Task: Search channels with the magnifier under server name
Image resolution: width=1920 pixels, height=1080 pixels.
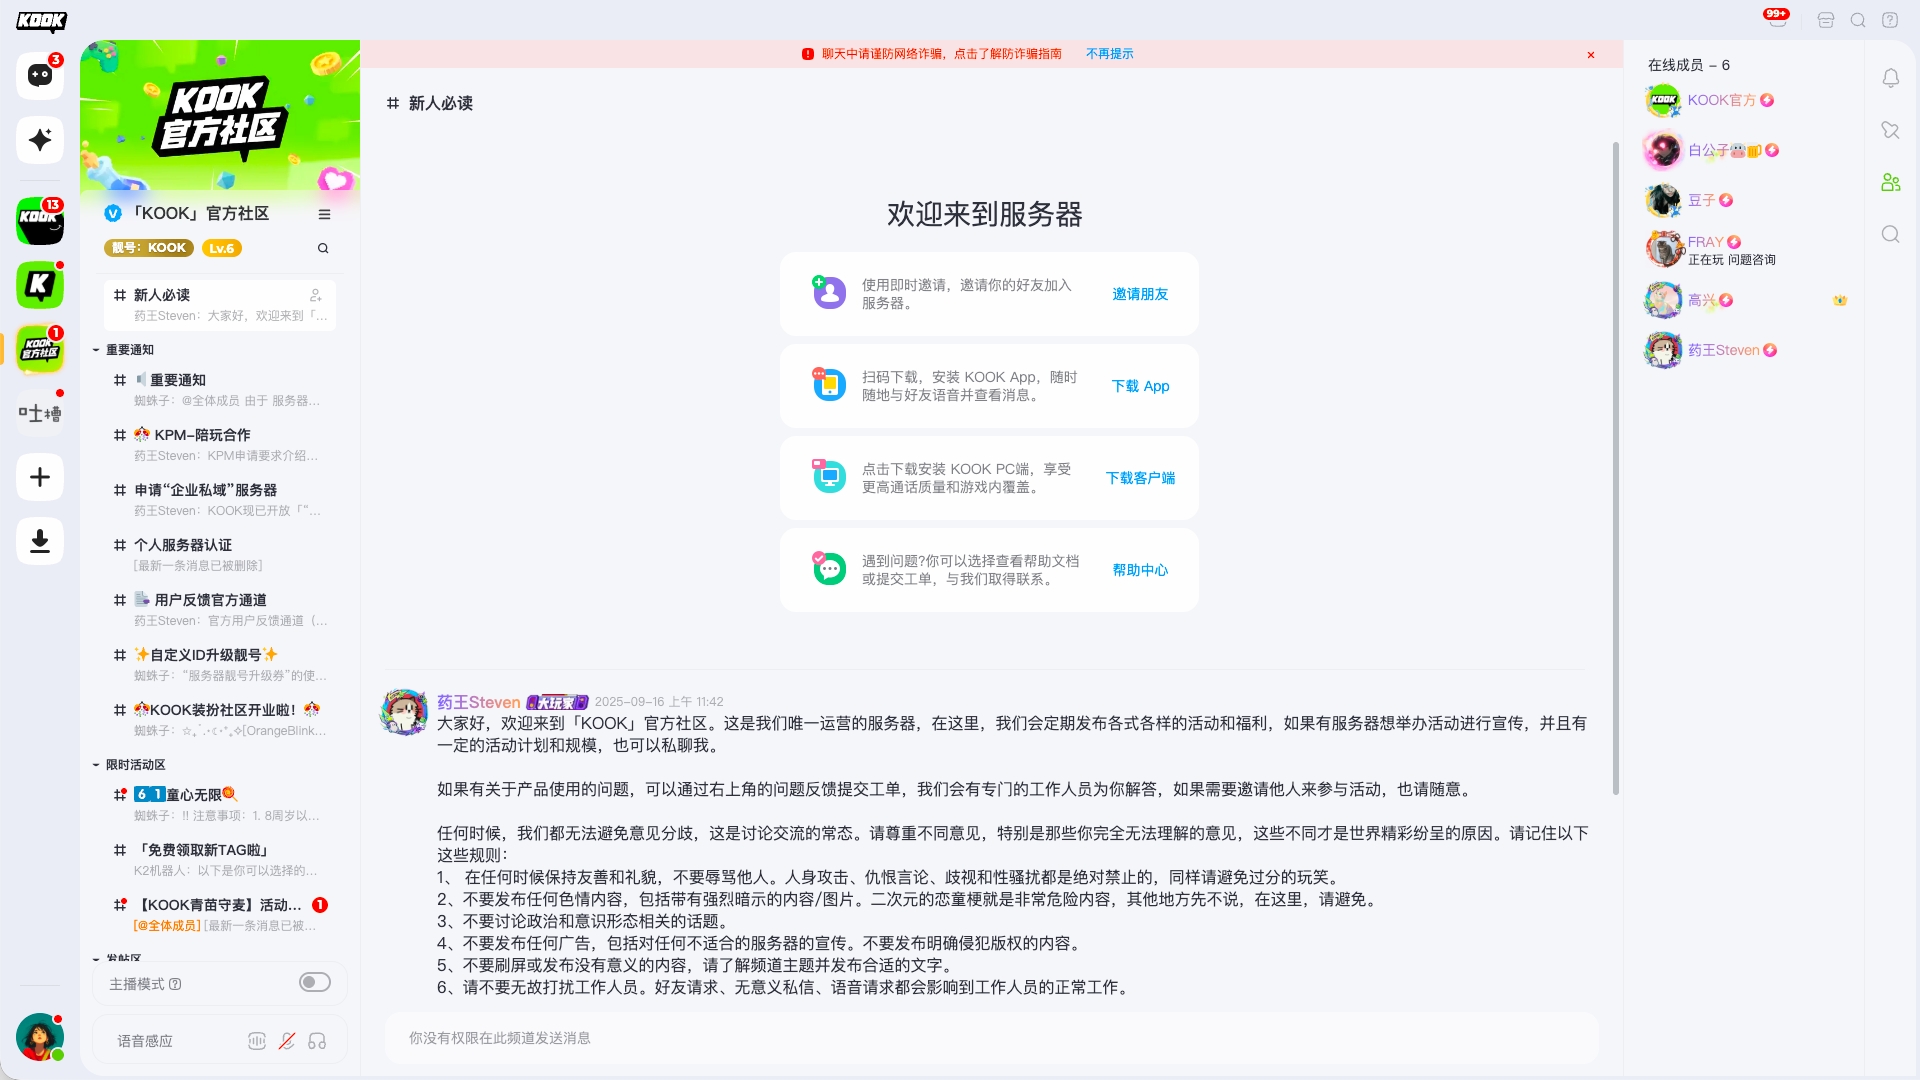Action: [x=323, y=248]
